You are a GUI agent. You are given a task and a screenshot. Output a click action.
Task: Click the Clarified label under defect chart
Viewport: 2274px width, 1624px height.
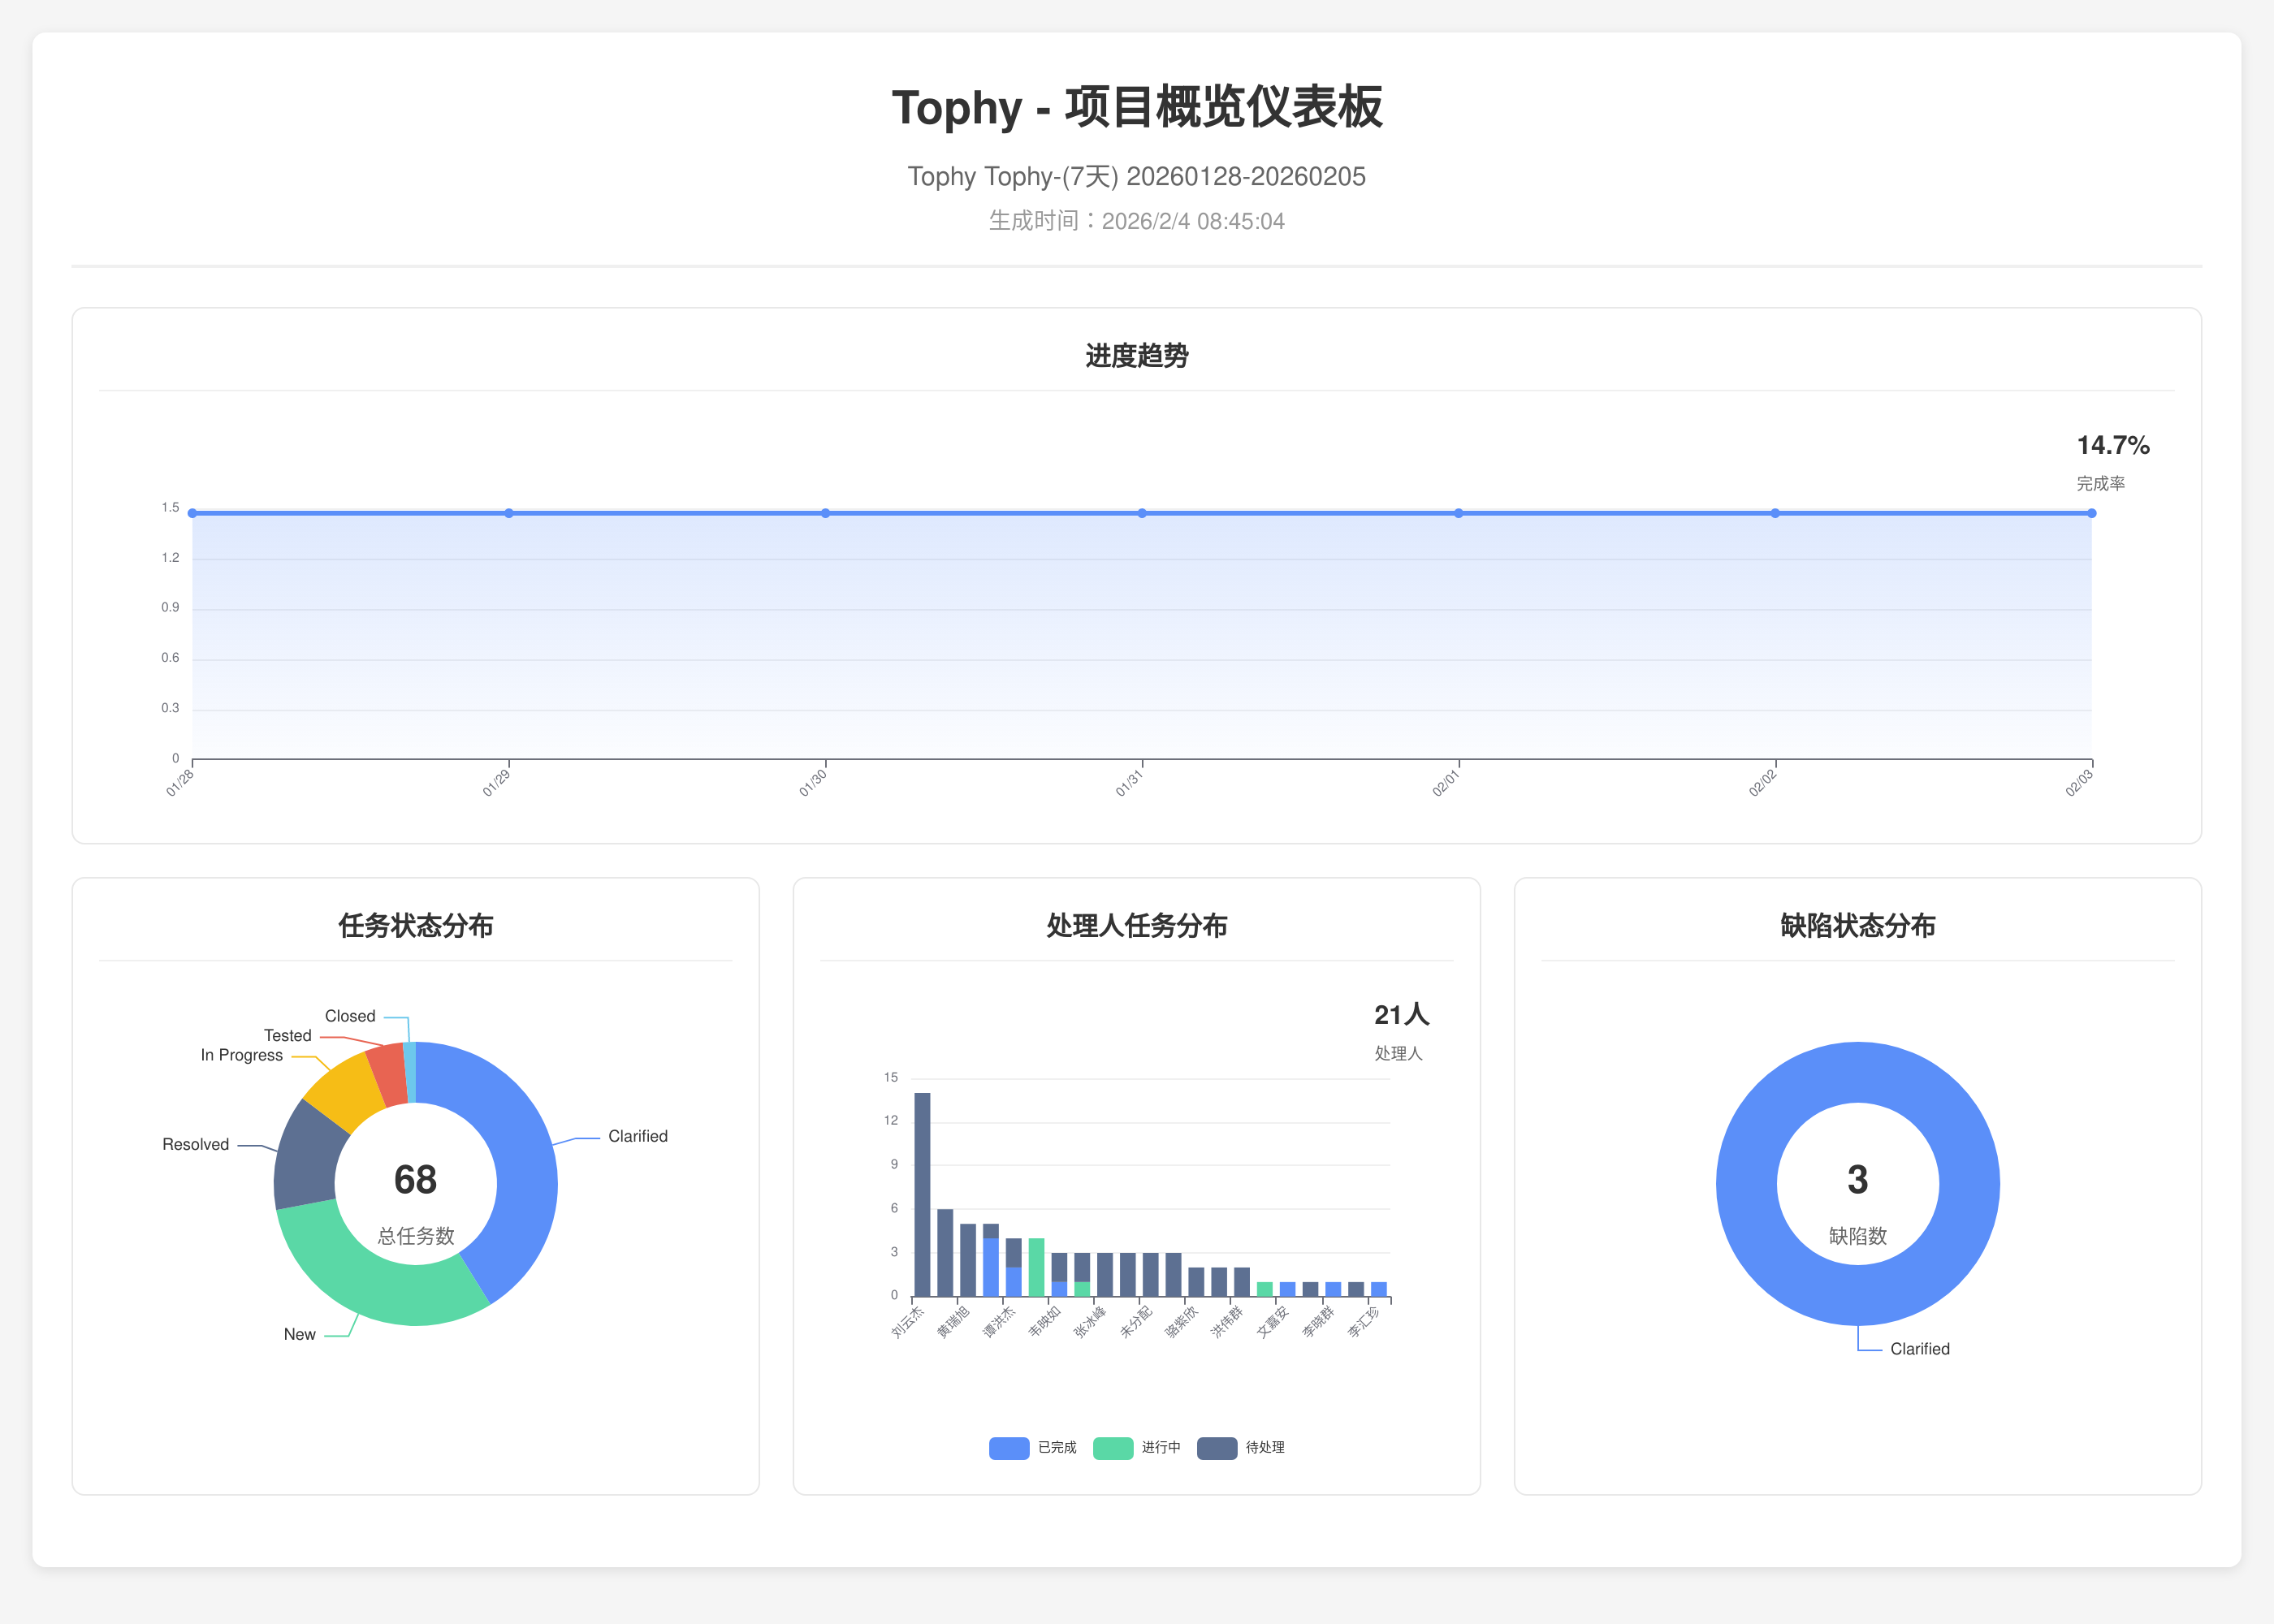(1919, 1349)
